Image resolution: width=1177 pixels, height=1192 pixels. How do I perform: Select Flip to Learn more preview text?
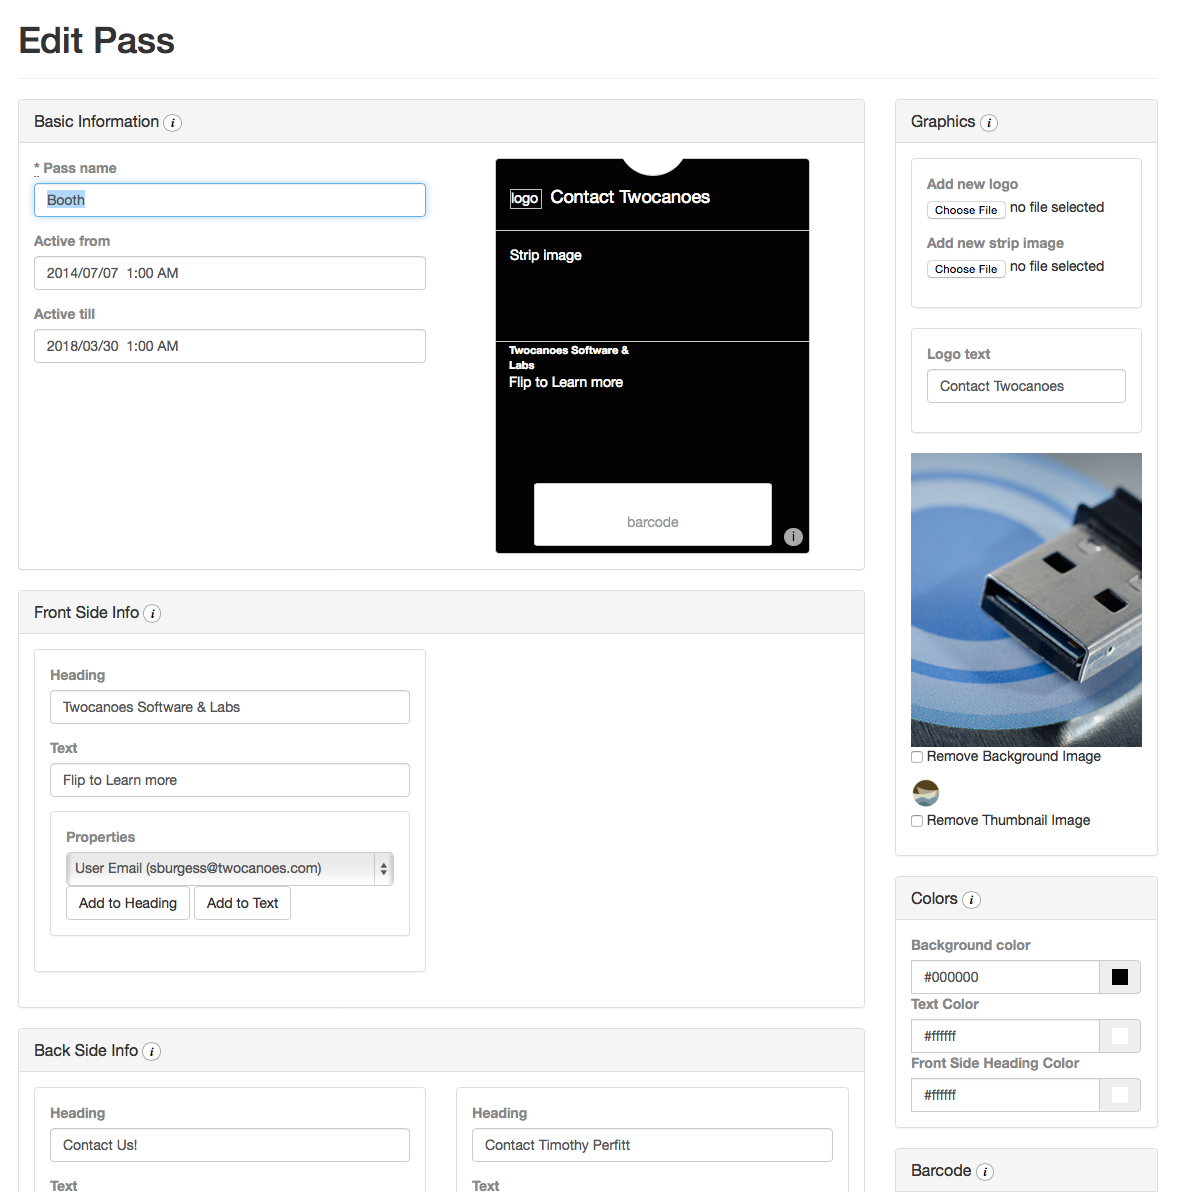(x=566, y=382)
